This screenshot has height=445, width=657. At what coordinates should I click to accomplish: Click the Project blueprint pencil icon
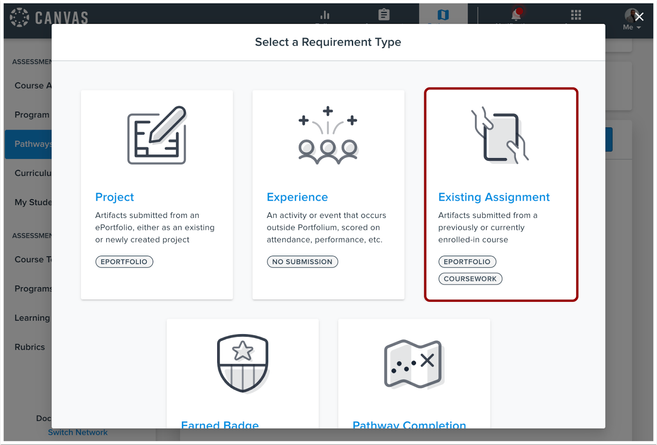pyautogui.click(x=157, y=135)
